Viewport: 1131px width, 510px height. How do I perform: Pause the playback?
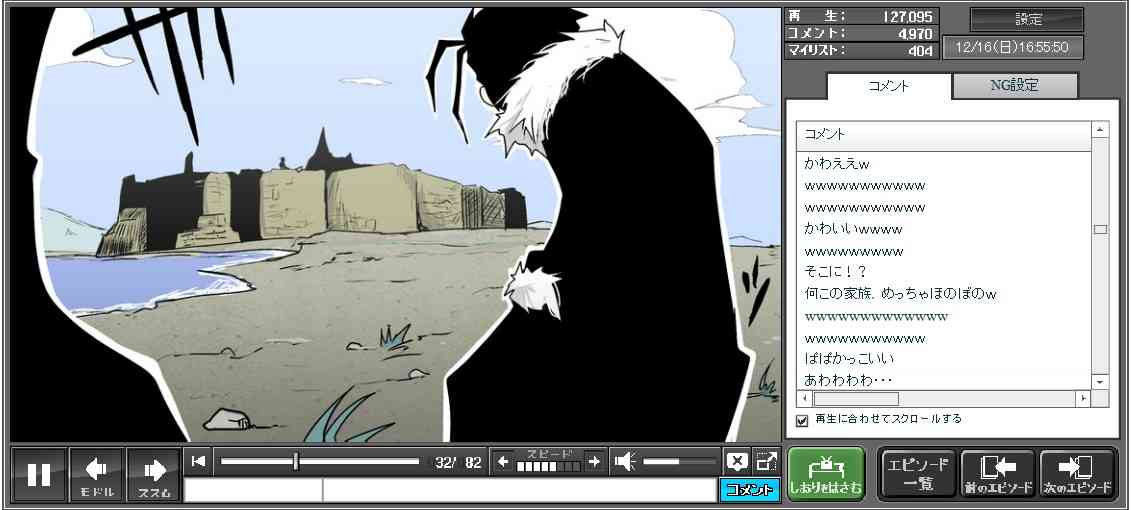point(39,474)
